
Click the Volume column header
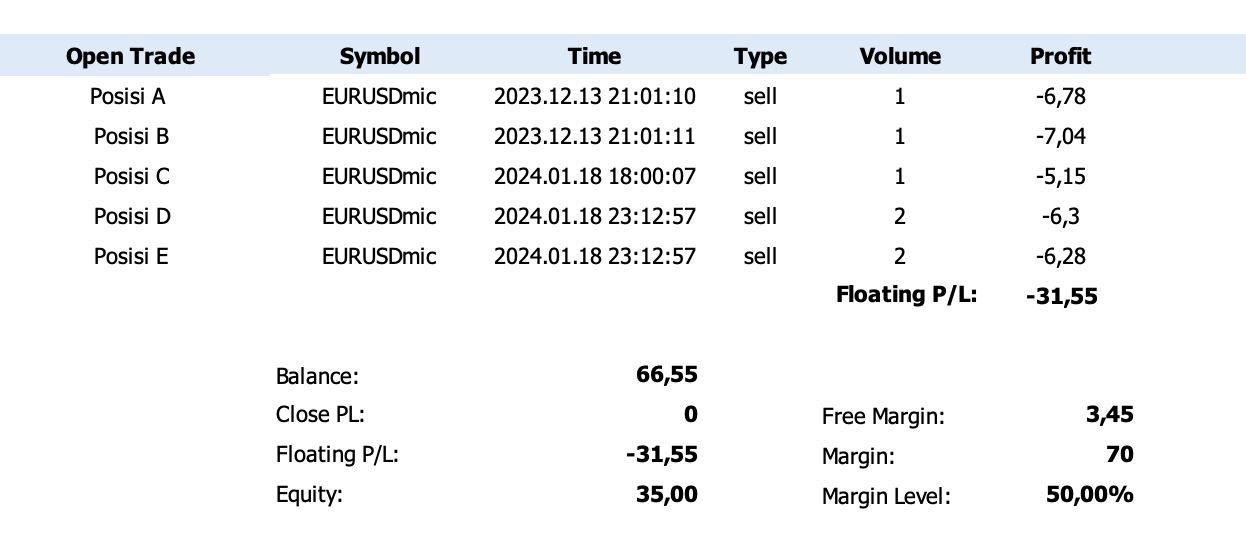[900, 56]
